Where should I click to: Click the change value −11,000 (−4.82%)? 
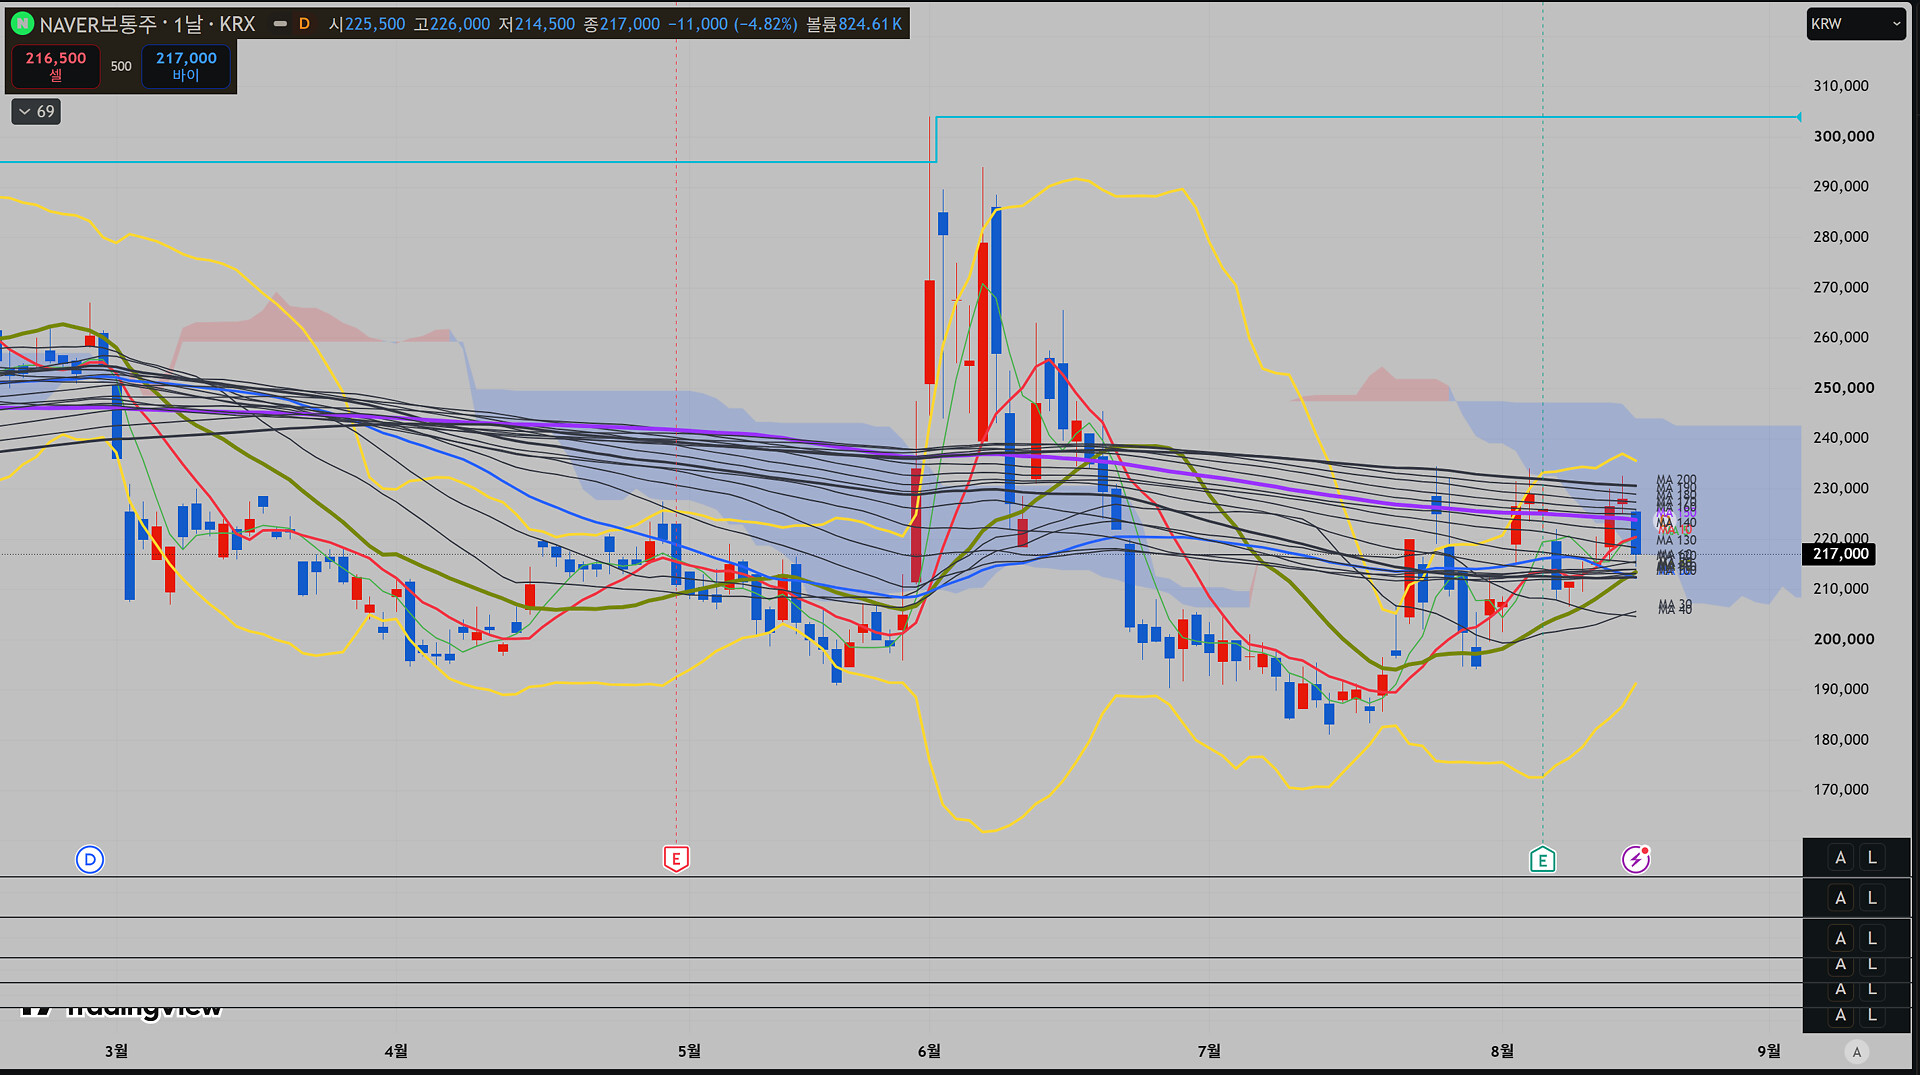(x=733, y=24)
